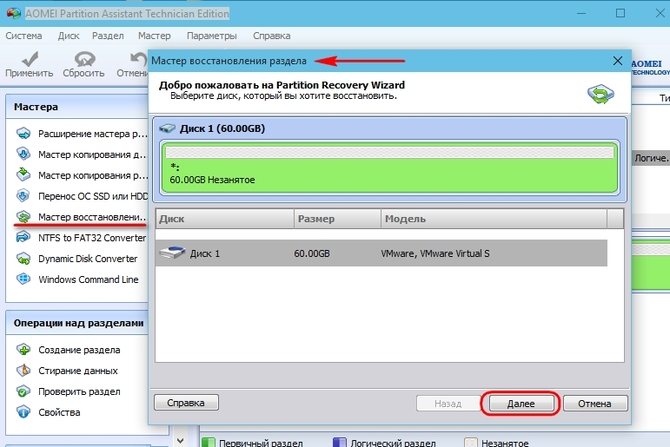The image size is (670, 447).
Task: Click the Диск 1 (60.00GB) header
Action: click(x=222, y=128)
